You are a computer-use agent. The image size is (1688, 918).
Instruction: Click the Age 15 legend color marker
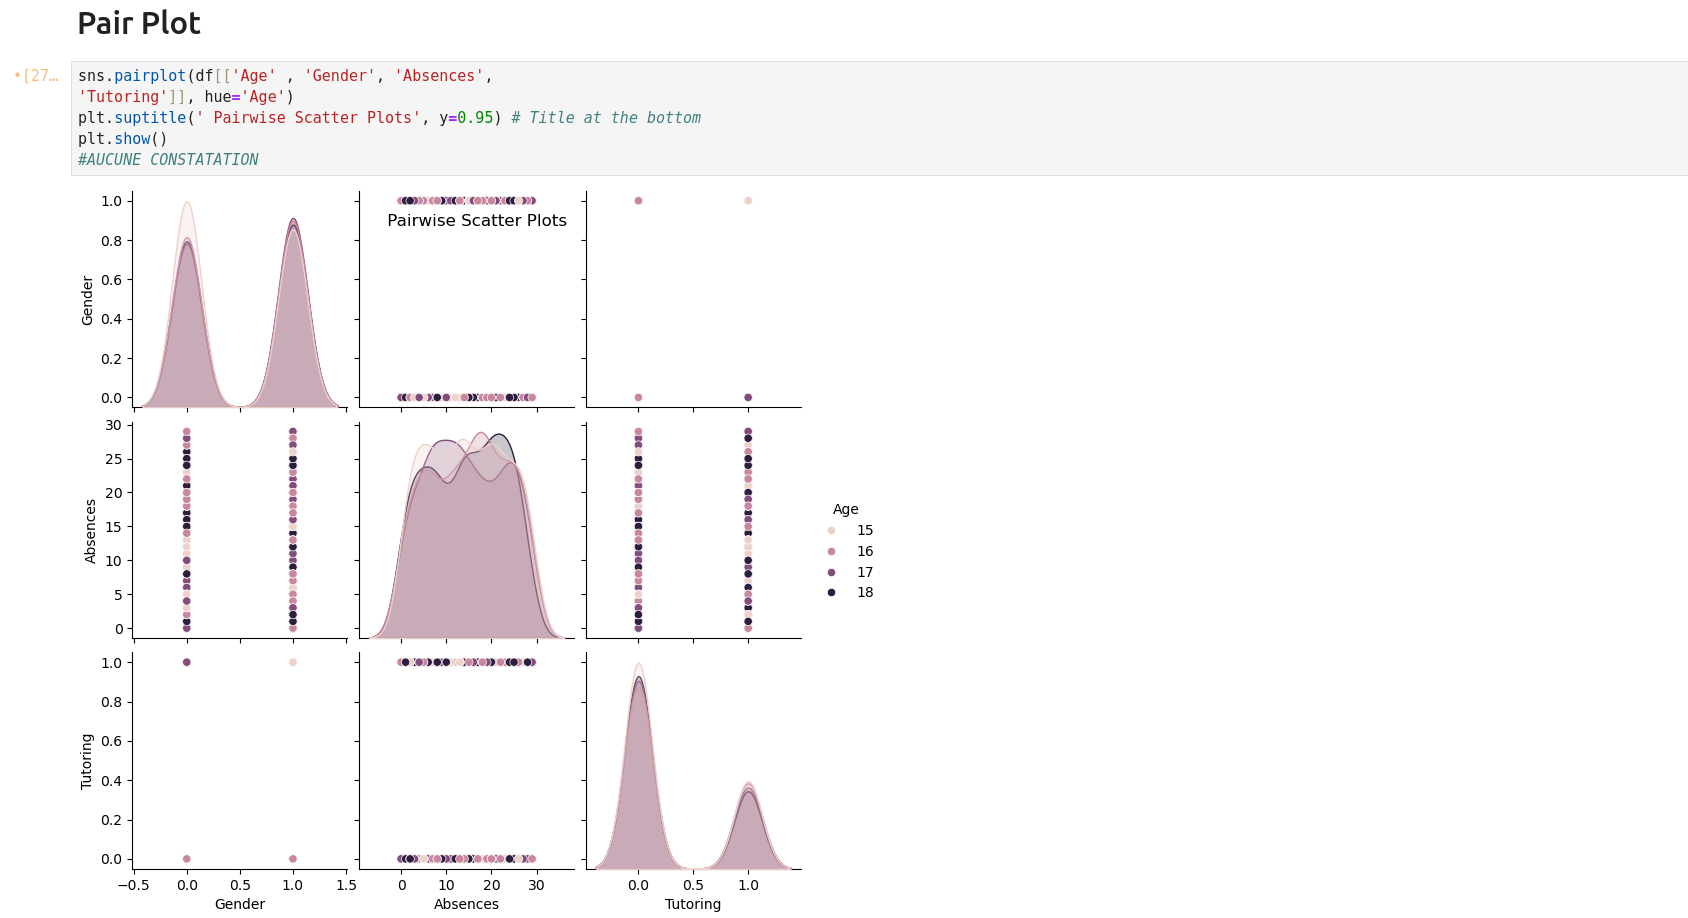831,531
